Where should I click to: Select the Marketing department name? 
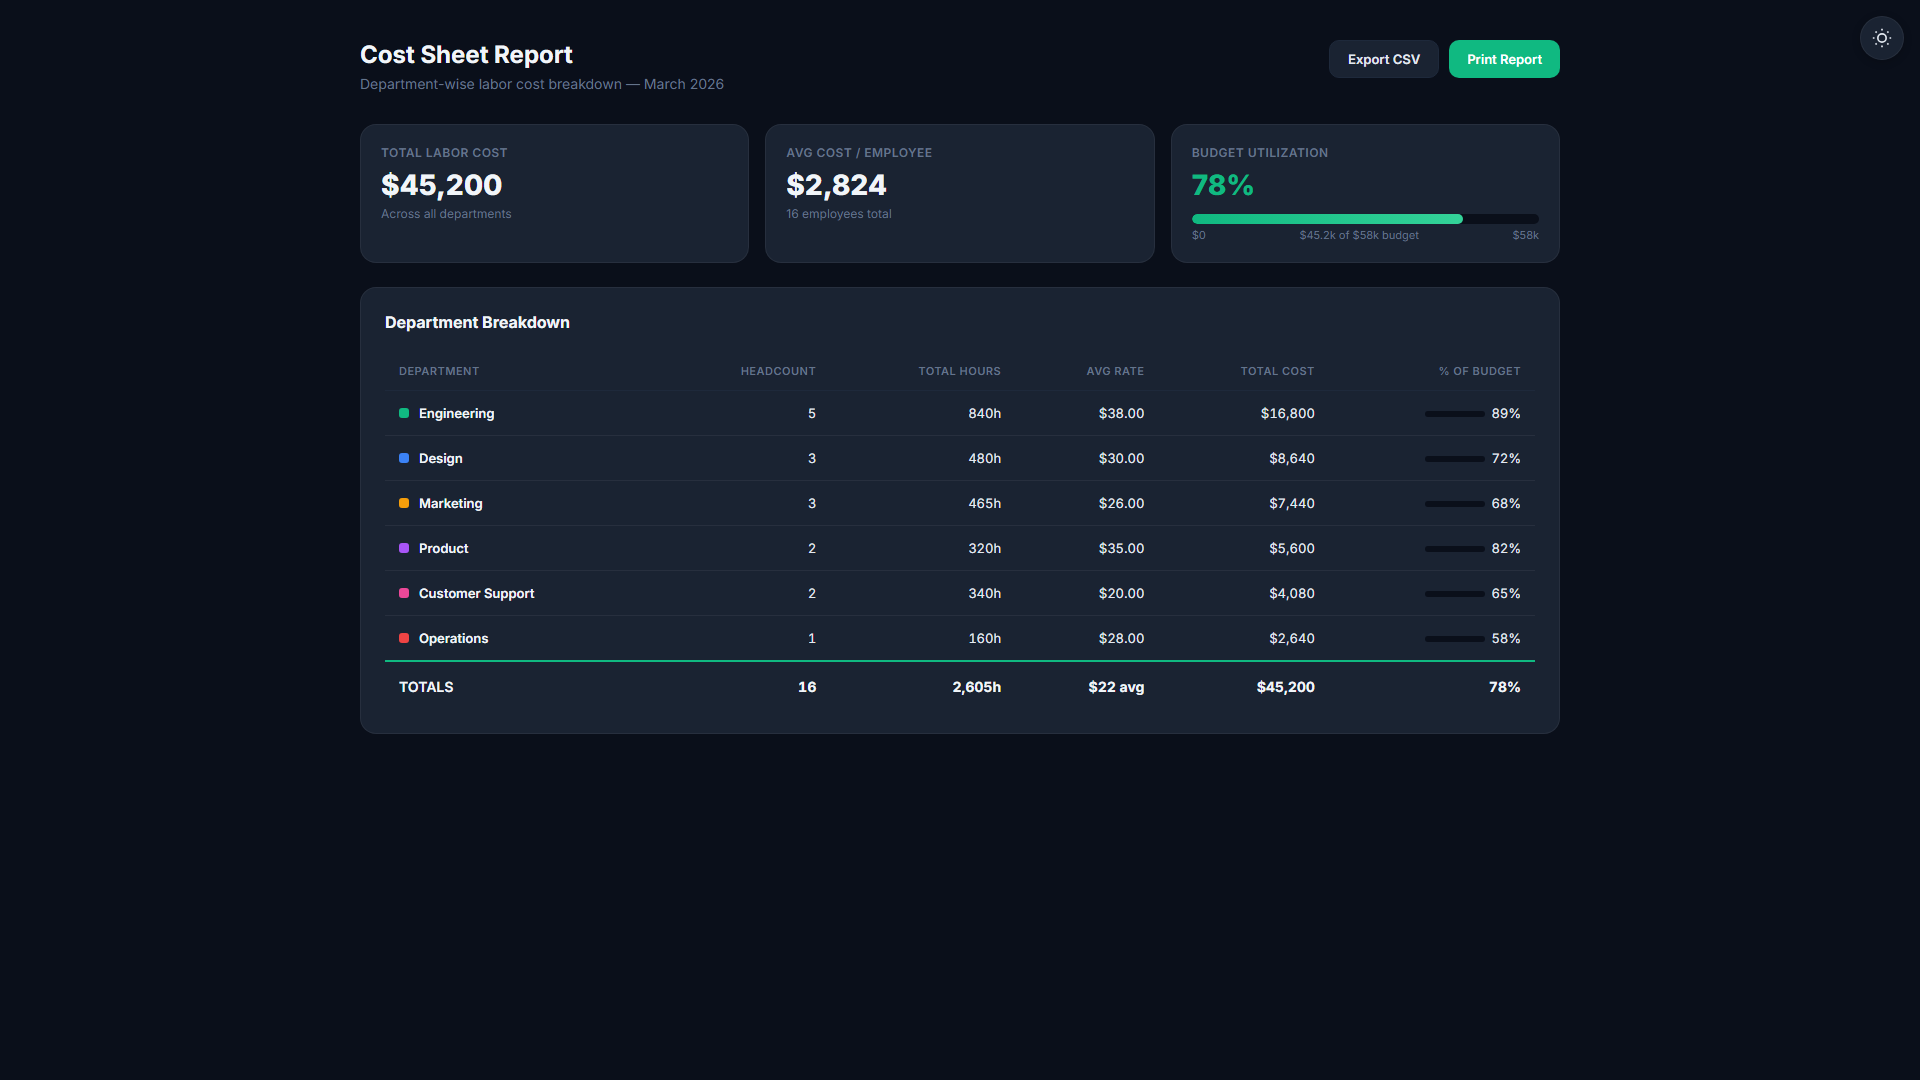pos(450,503)
